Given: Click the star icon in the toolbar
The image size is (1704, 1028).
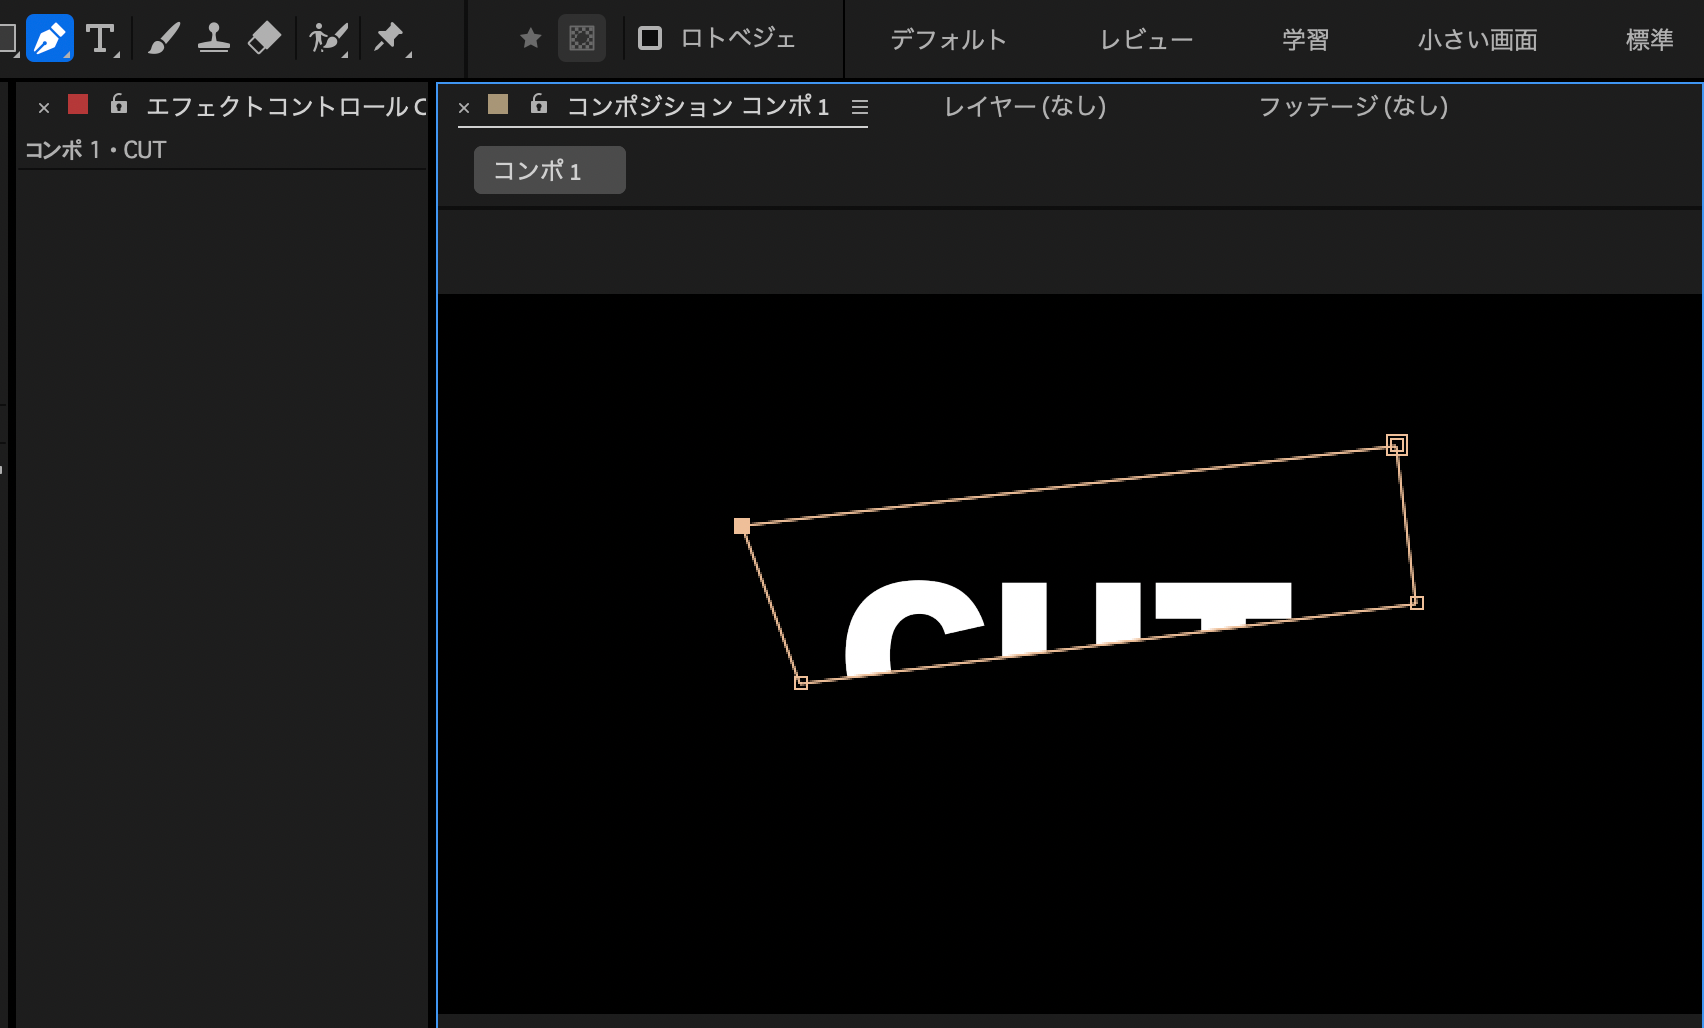Looking at the screenshot, I should coord(531,39).
